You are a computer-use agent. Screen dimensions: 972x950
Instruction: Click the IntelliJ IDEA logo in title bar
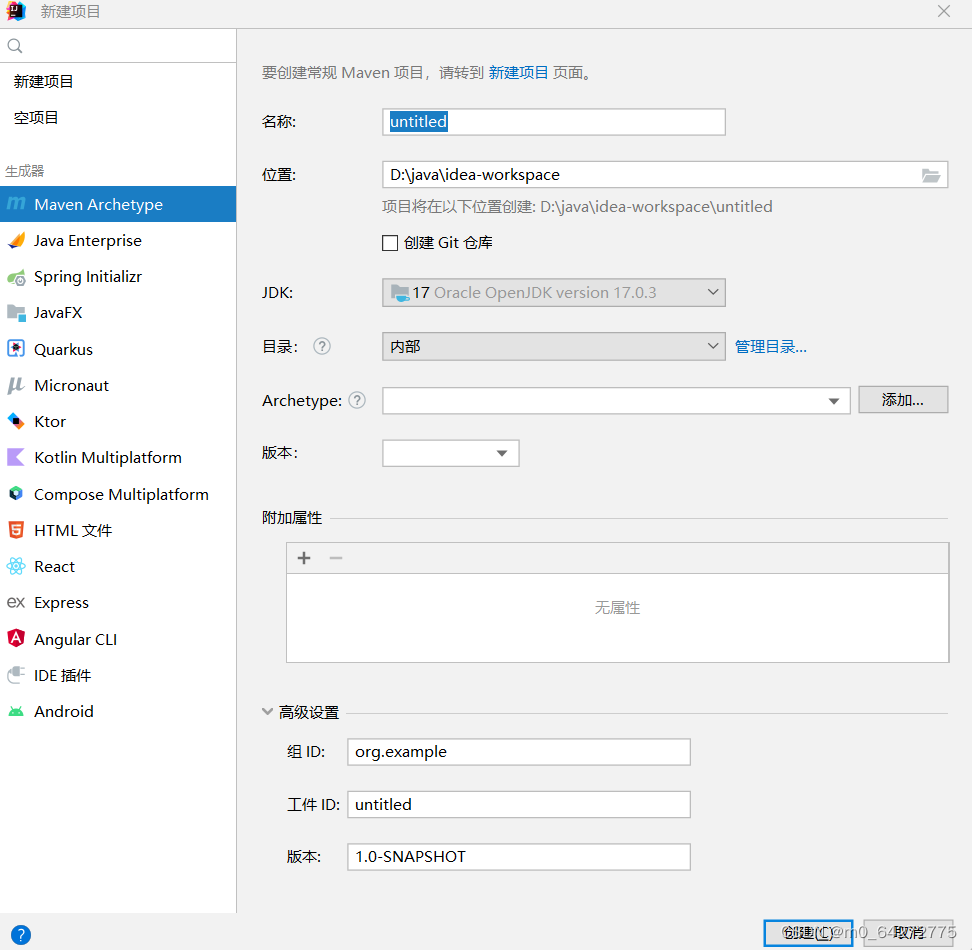coord(16,11)
